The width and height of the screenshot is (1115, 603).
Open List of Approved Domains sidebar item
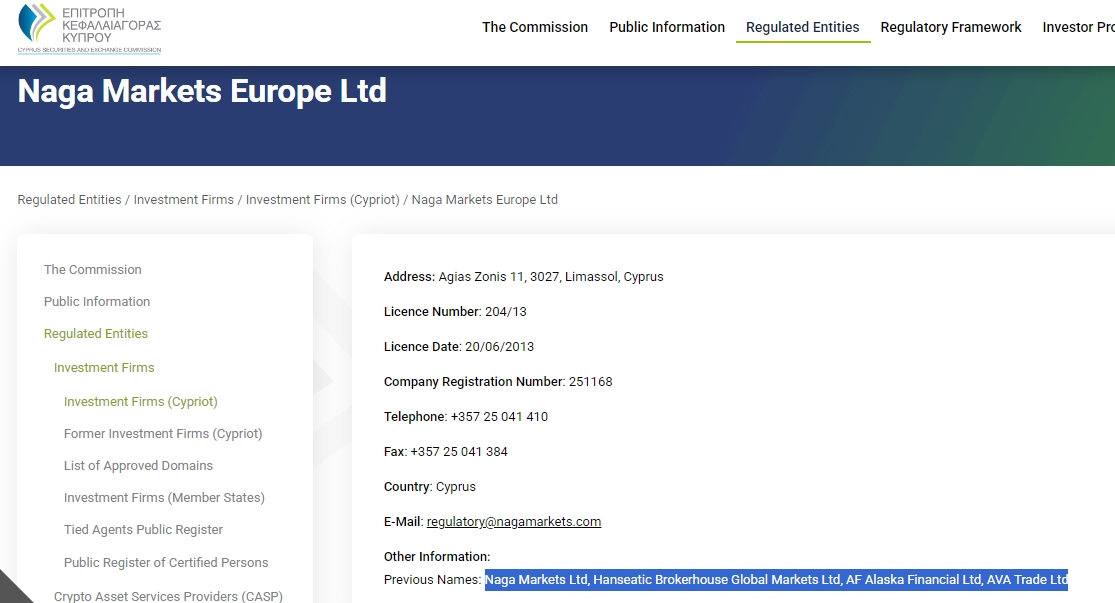138,466
